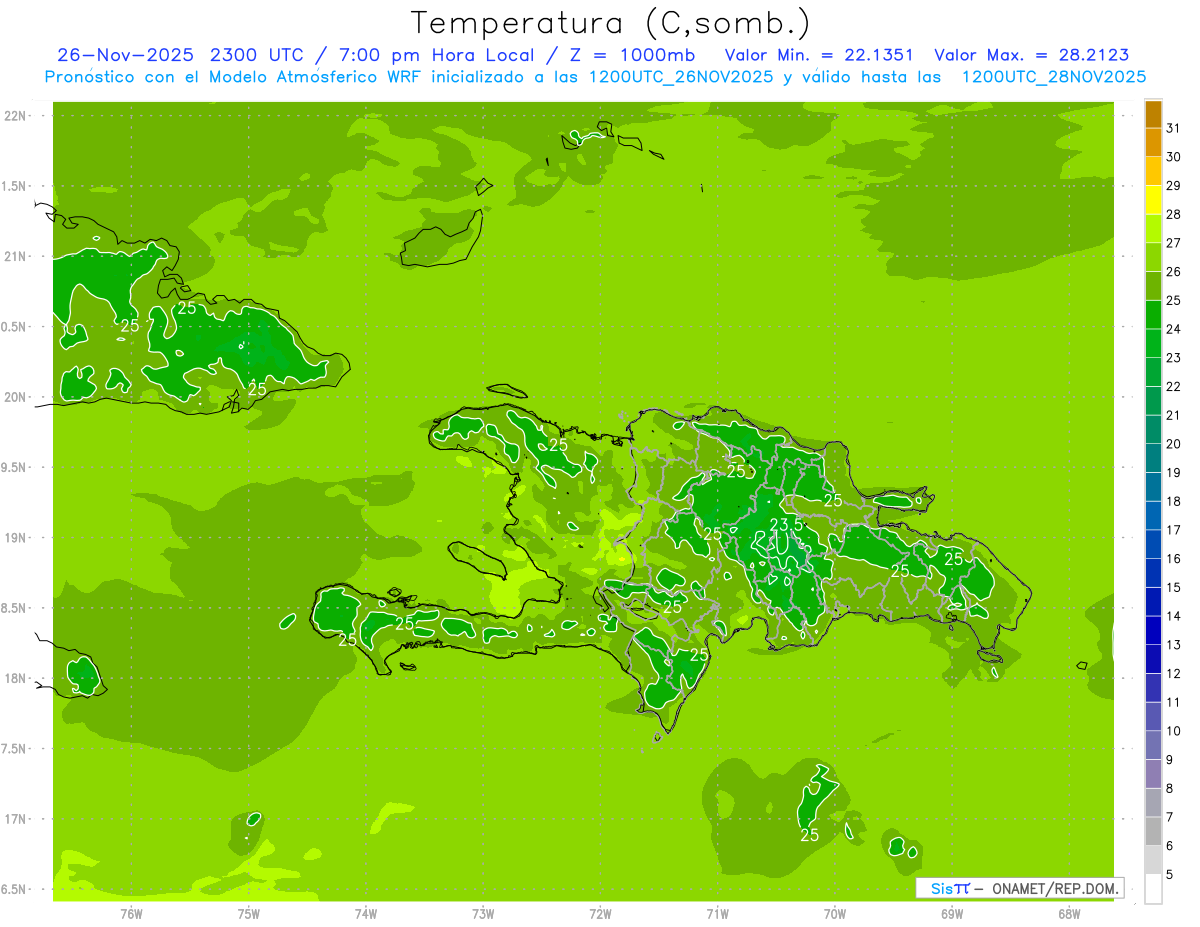Click the '22N' latitude axis label

click(x=15, y=116)
